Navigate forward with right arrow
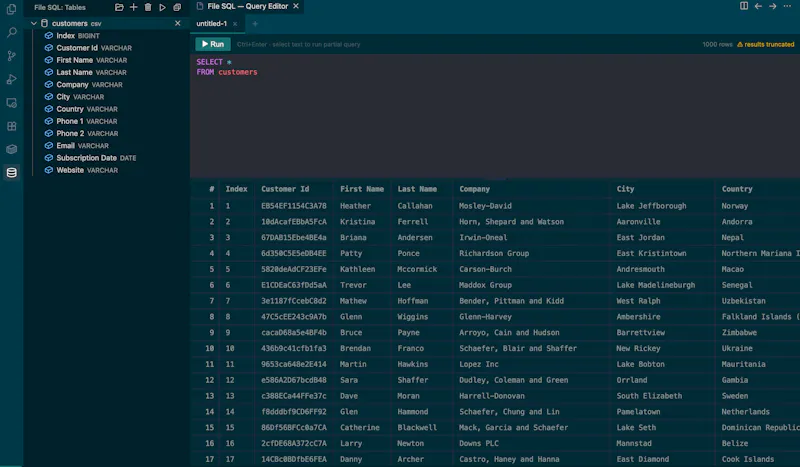 [x=772, y=6]
